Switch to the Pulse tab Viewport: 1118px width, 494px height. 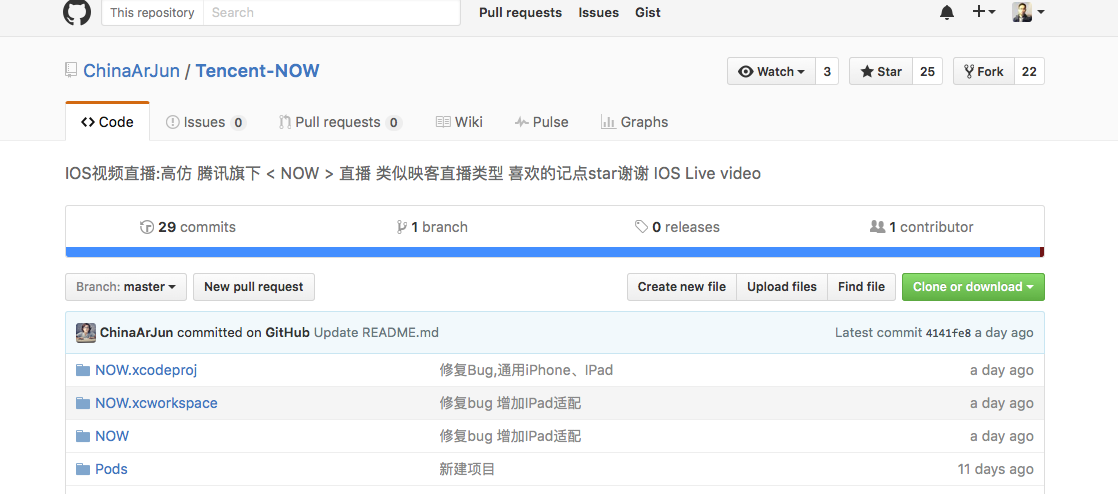click(542, 122)
